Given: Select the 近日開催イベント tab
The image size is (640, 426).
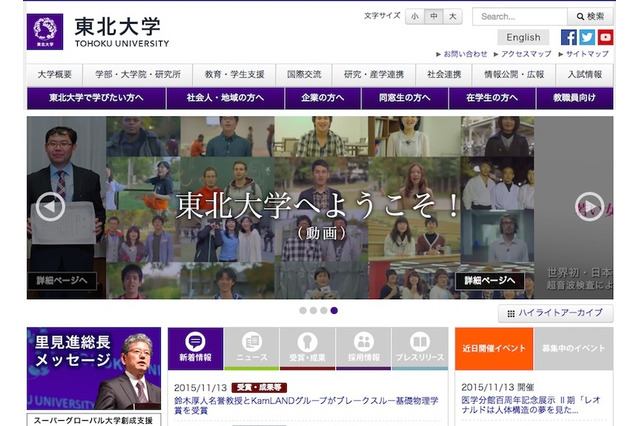Looking at the screenshot, I should point(494,348).
